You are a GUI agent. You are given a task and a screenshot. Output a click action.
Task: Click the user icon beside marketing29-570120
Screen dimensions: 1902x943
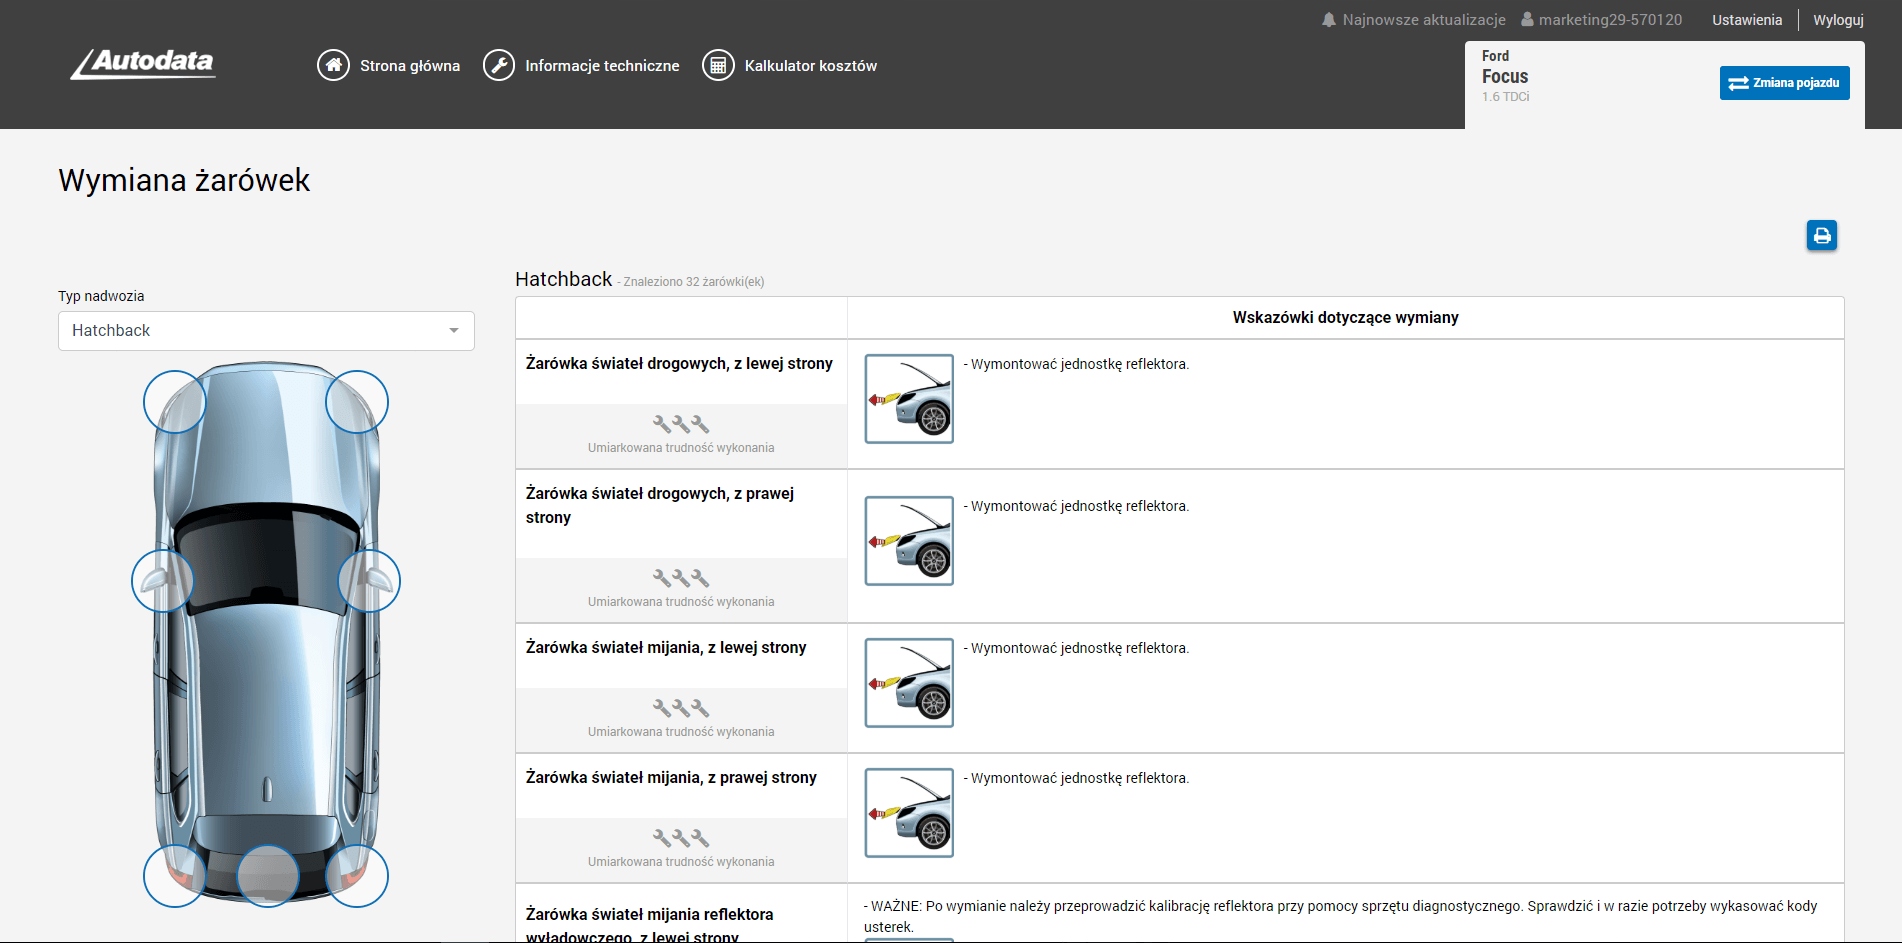point(1527,20)
